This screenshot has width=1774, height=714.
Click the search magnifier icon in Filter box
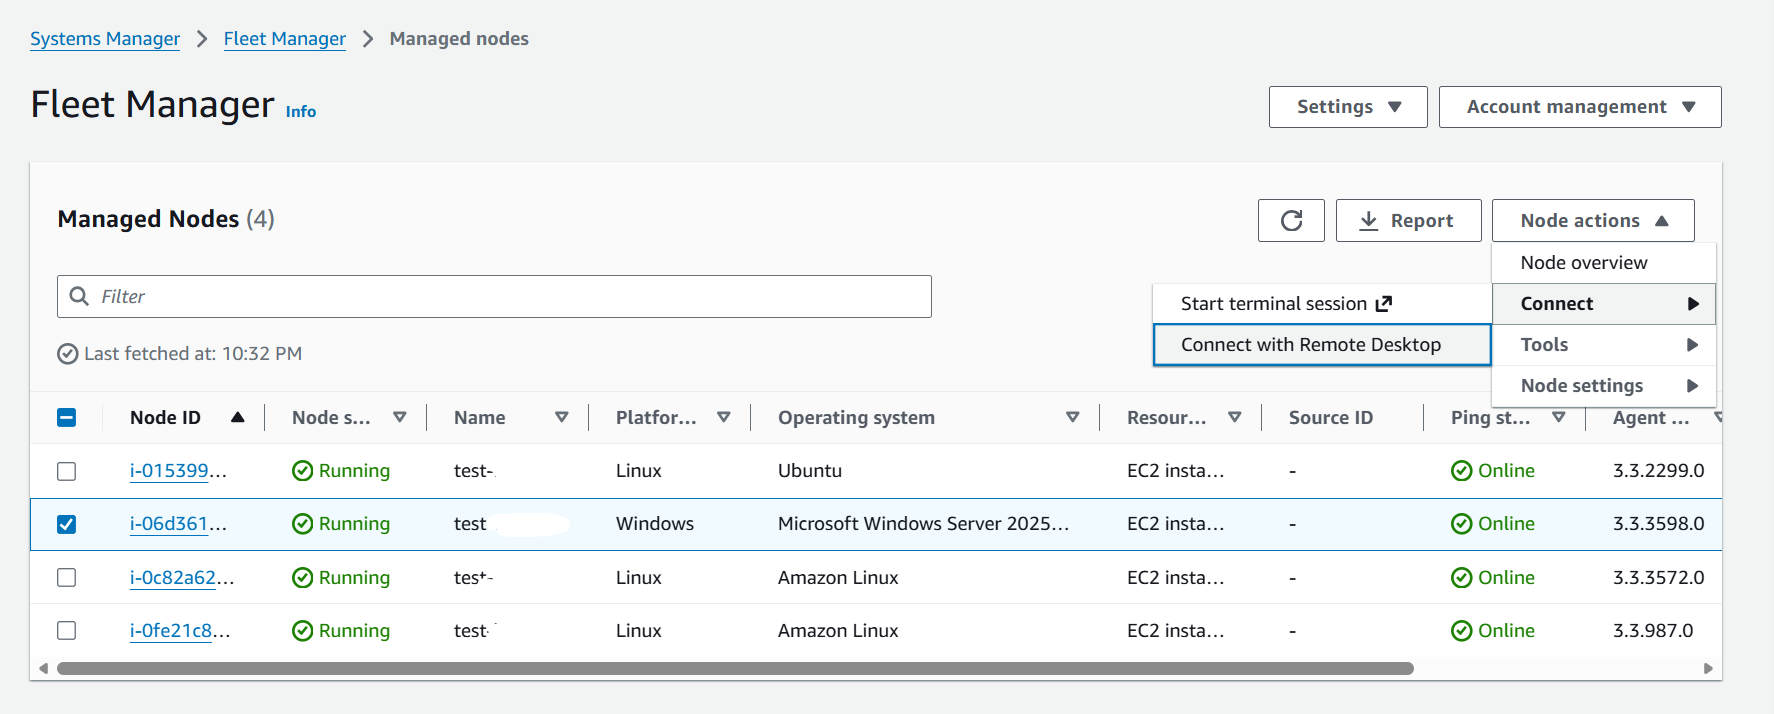coord(79,296)
